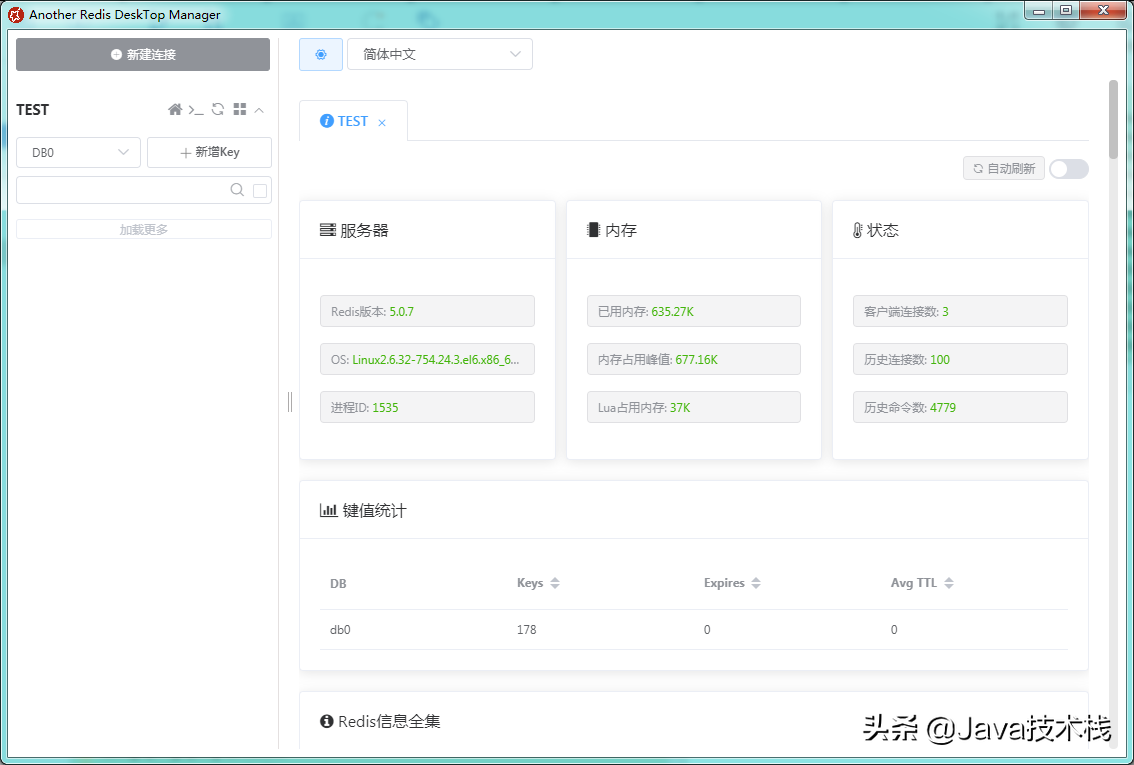Open the settings gear button

[x=321, y=55]
